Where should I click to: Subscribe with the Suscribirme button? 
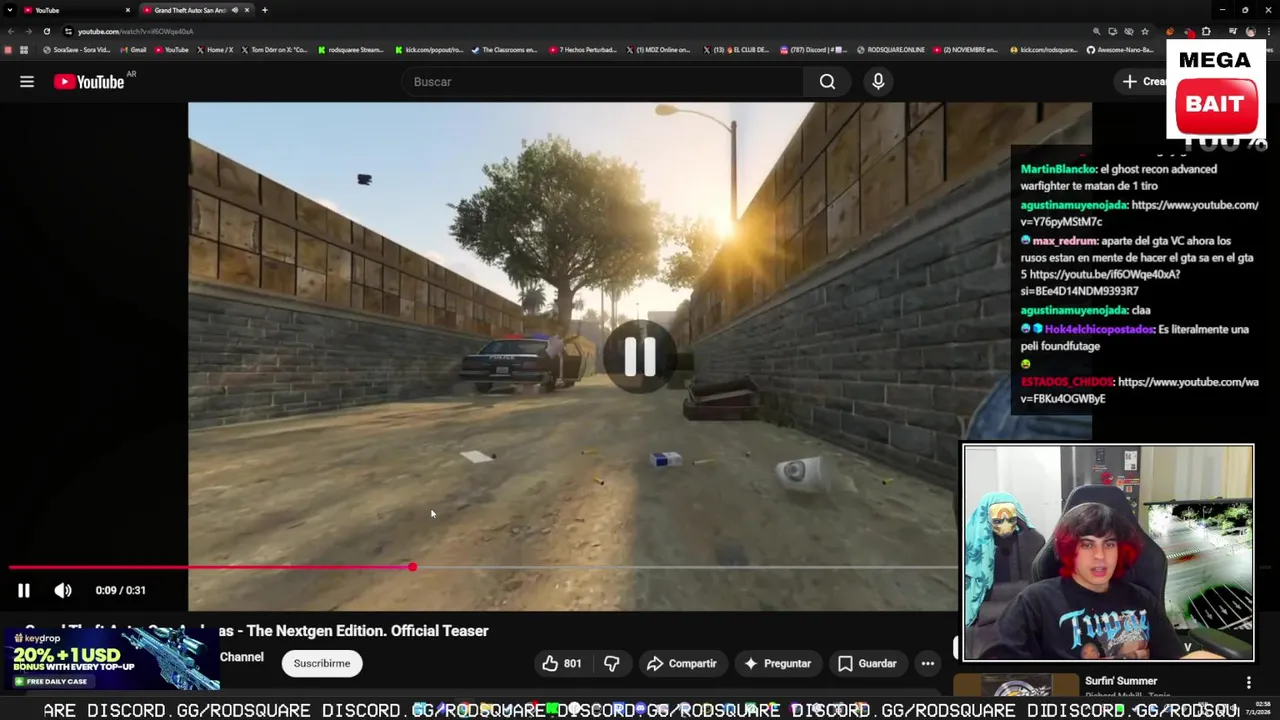point(322,663)
